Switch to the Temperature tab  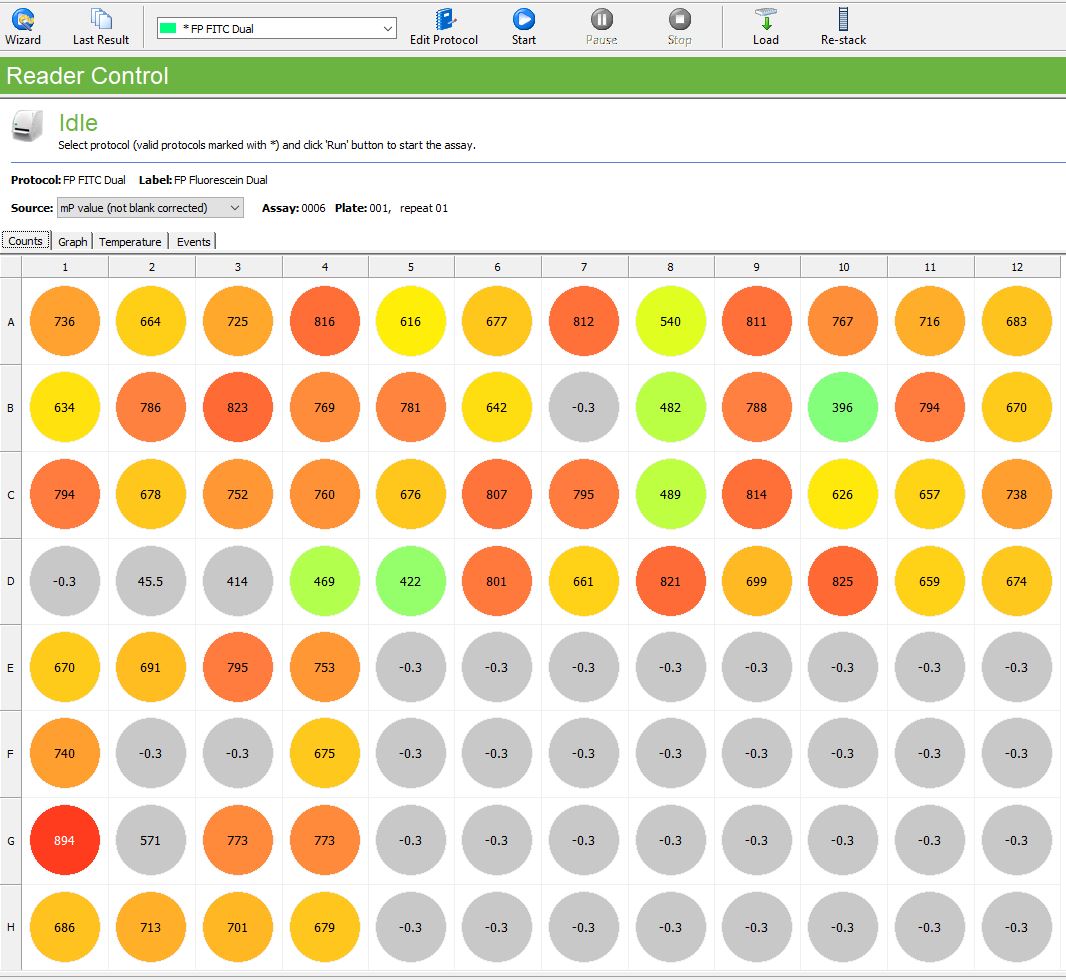tap(130, 242)
